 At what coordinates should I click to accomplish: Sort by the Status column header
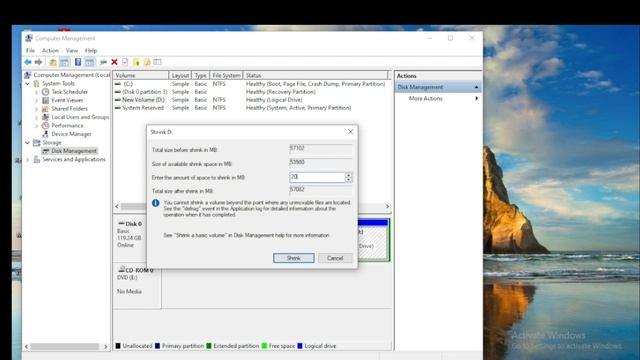tap(316, 76)
